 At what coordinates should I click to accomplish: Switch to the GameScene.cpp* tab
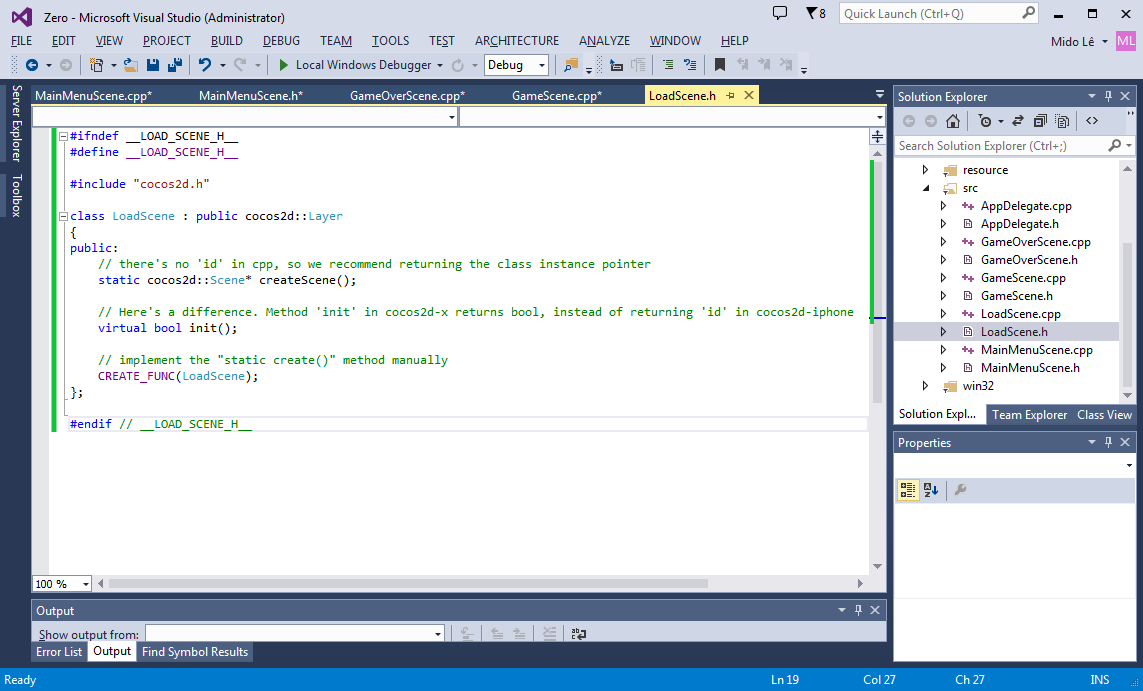(557, 95)
